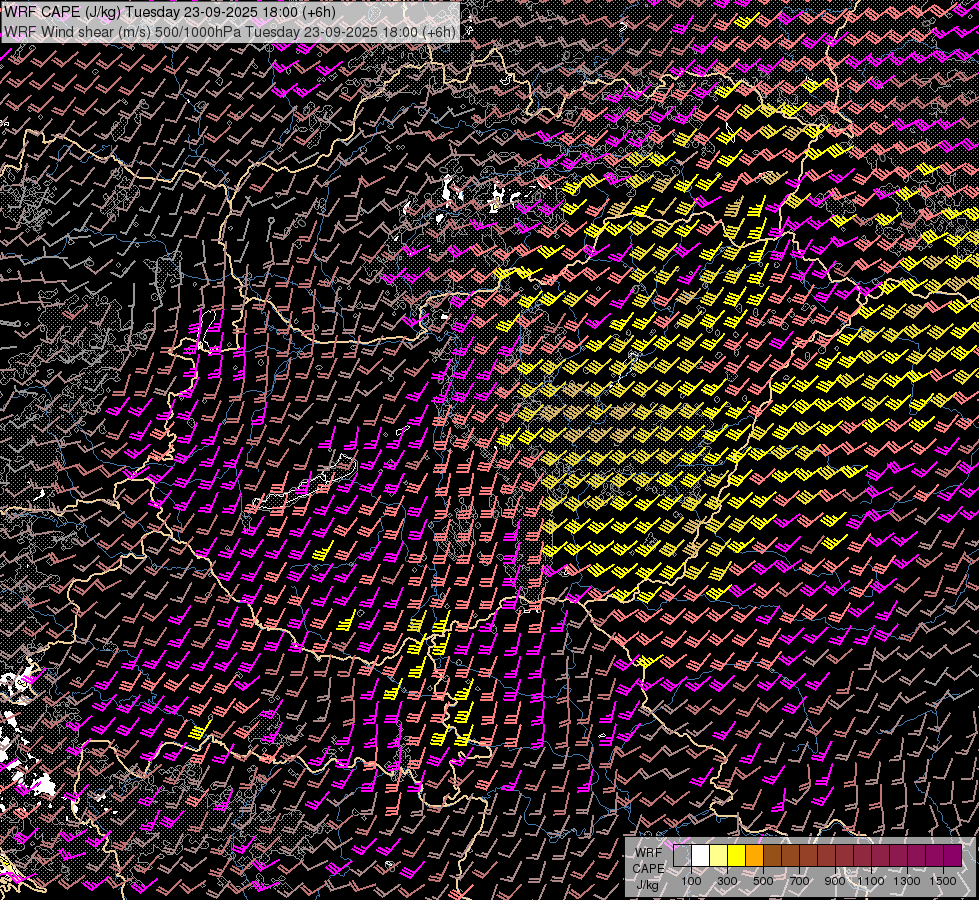
Task: Click the gray legend swatch below 100
Action: point(682,856)
